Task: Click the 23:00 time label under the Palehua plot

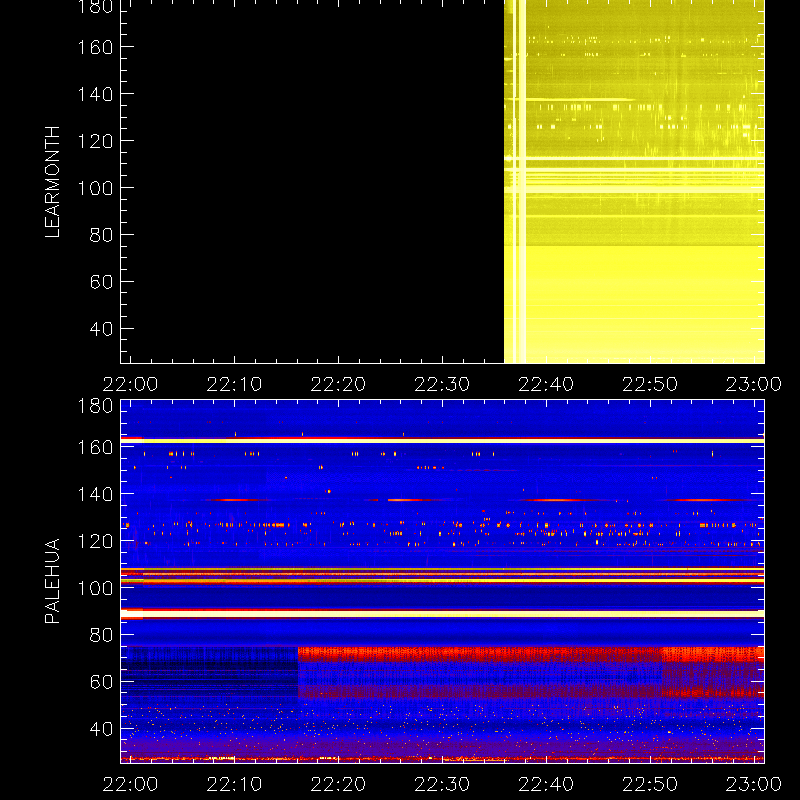Action: (x=754, y=784)
